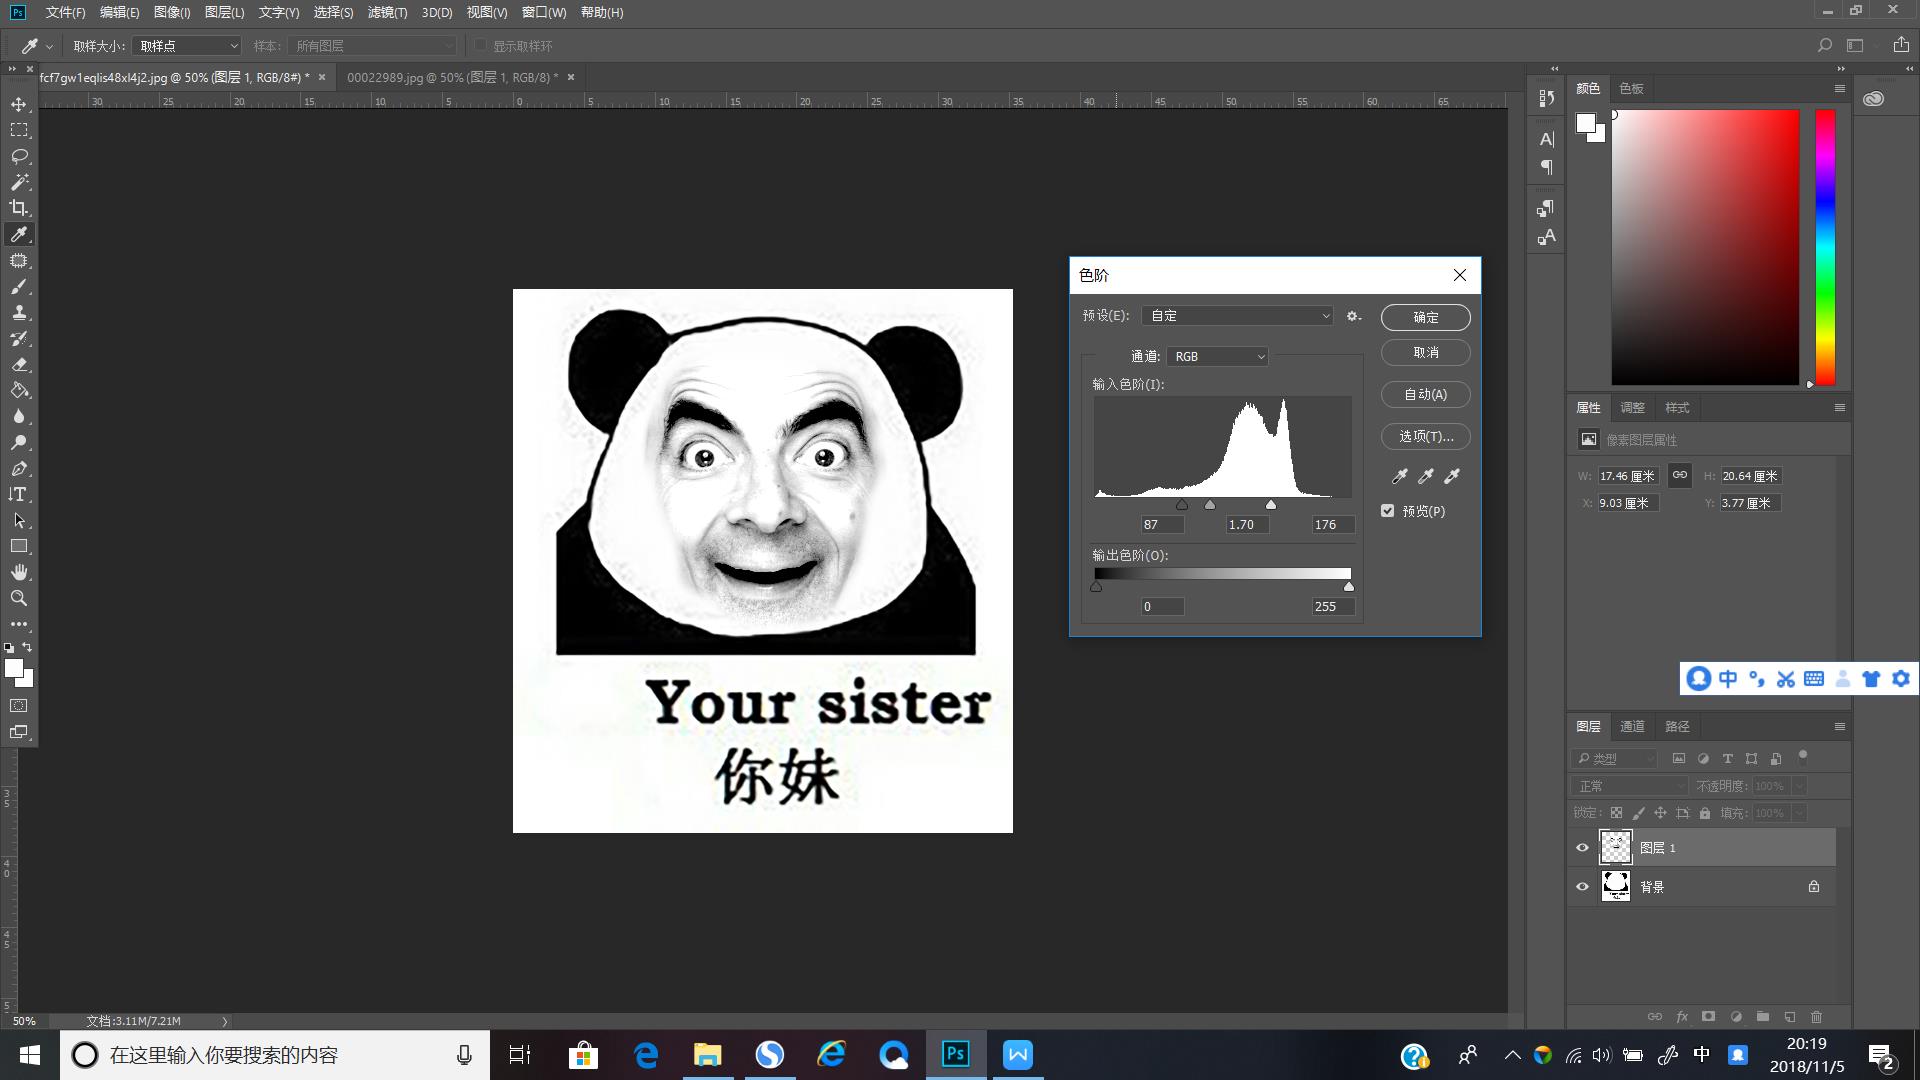Switch to the 通道 panel tab

[x=1632, y=727]
